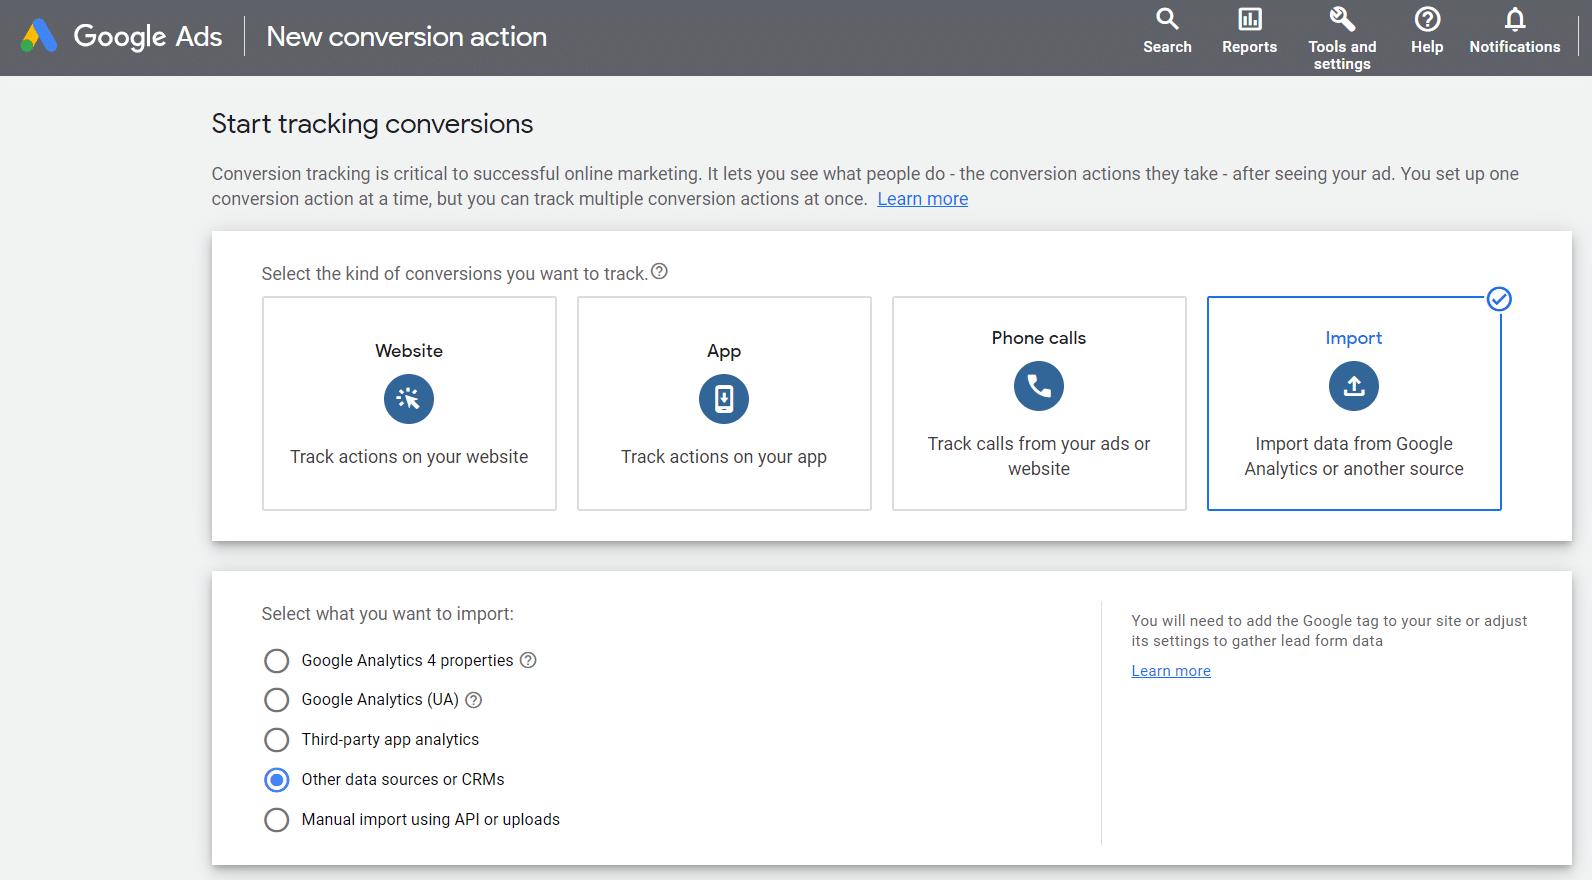Viewport: 1592px width, 880px height.
Task: Click the Help question mark icon
Action: point(1427,20)
